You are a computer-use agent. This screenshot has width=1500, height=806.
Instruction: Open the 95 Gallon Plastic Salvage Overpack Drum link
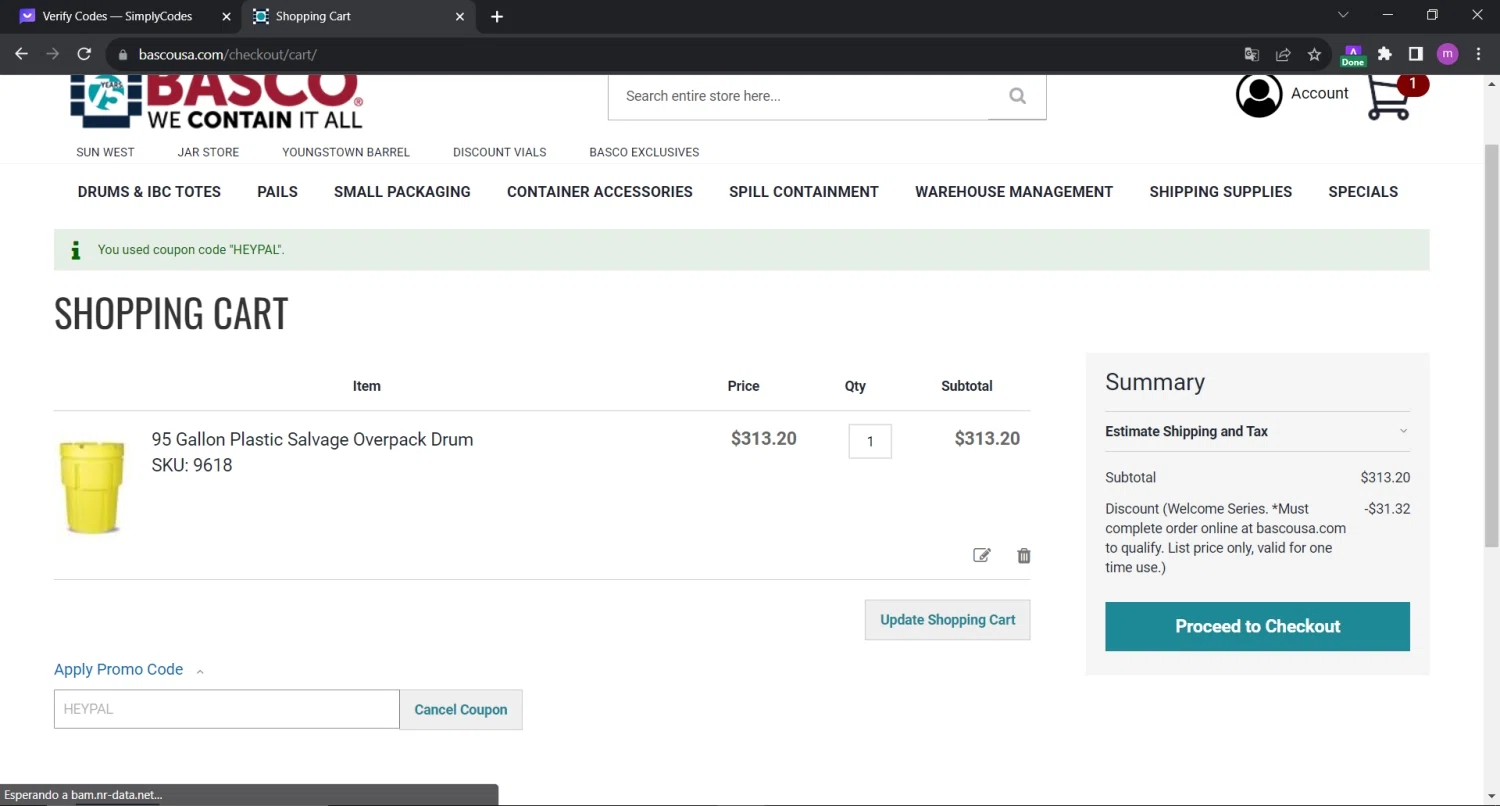(312, 439)
